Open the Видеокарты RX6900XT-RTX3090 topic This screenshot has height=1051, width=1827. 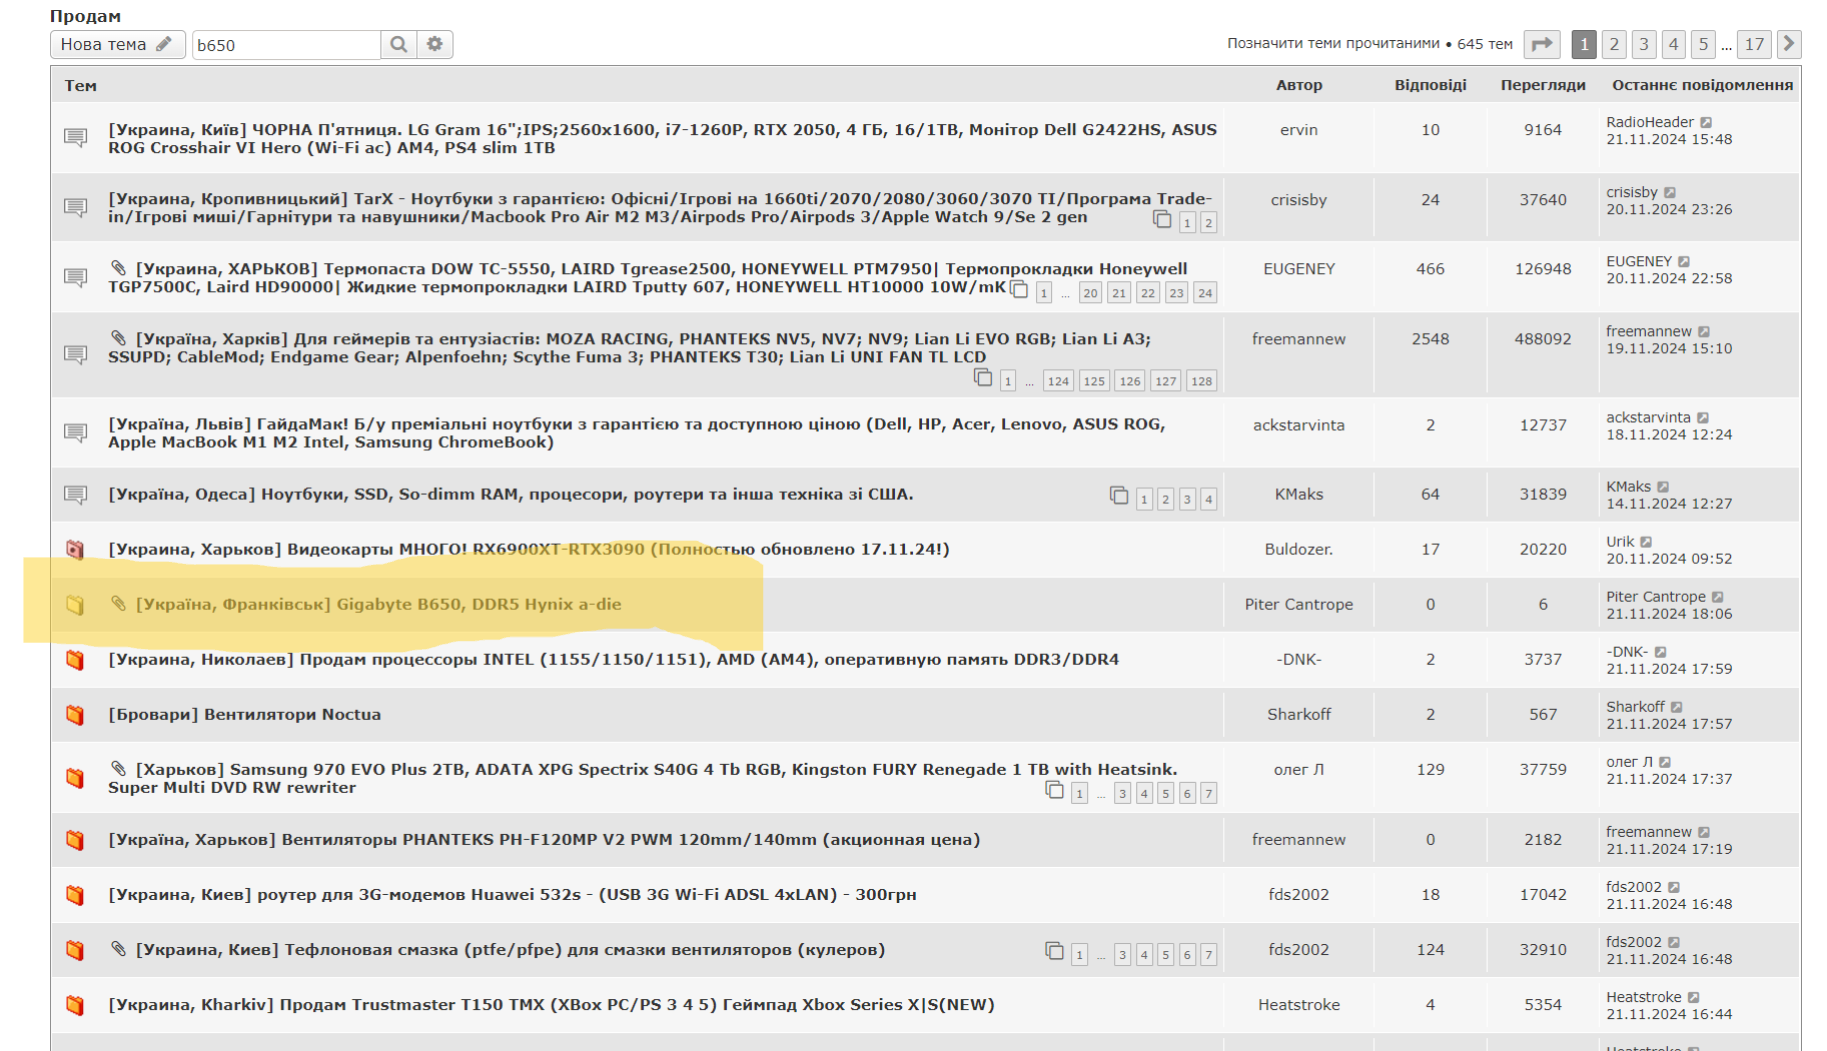click(x=529, y=549)
